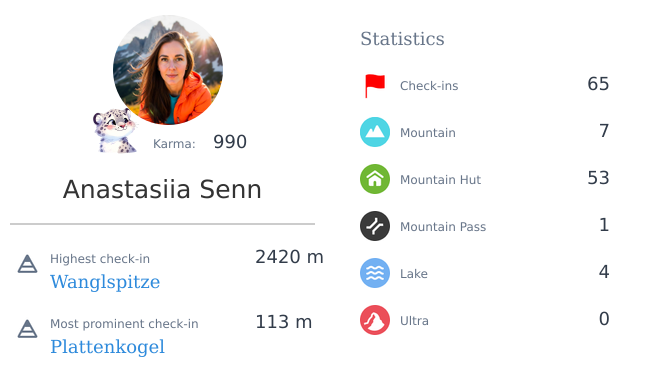Click the triangle icon beside Highest check-in
The width and height of the screenshot is (650, 385).
coord(27,264)
